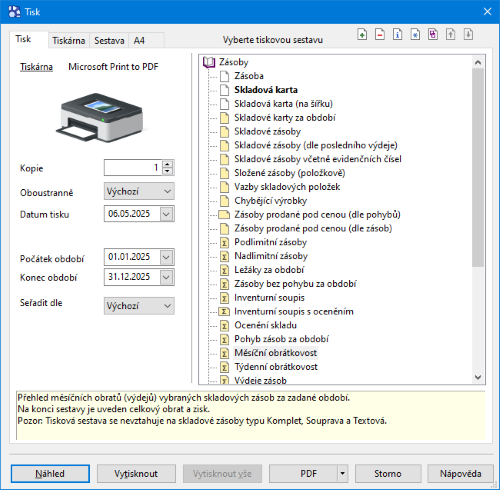This screenshot has width=500, height=490.
Task: Click the move report up arrow icon
Action: tap(450, 34)
